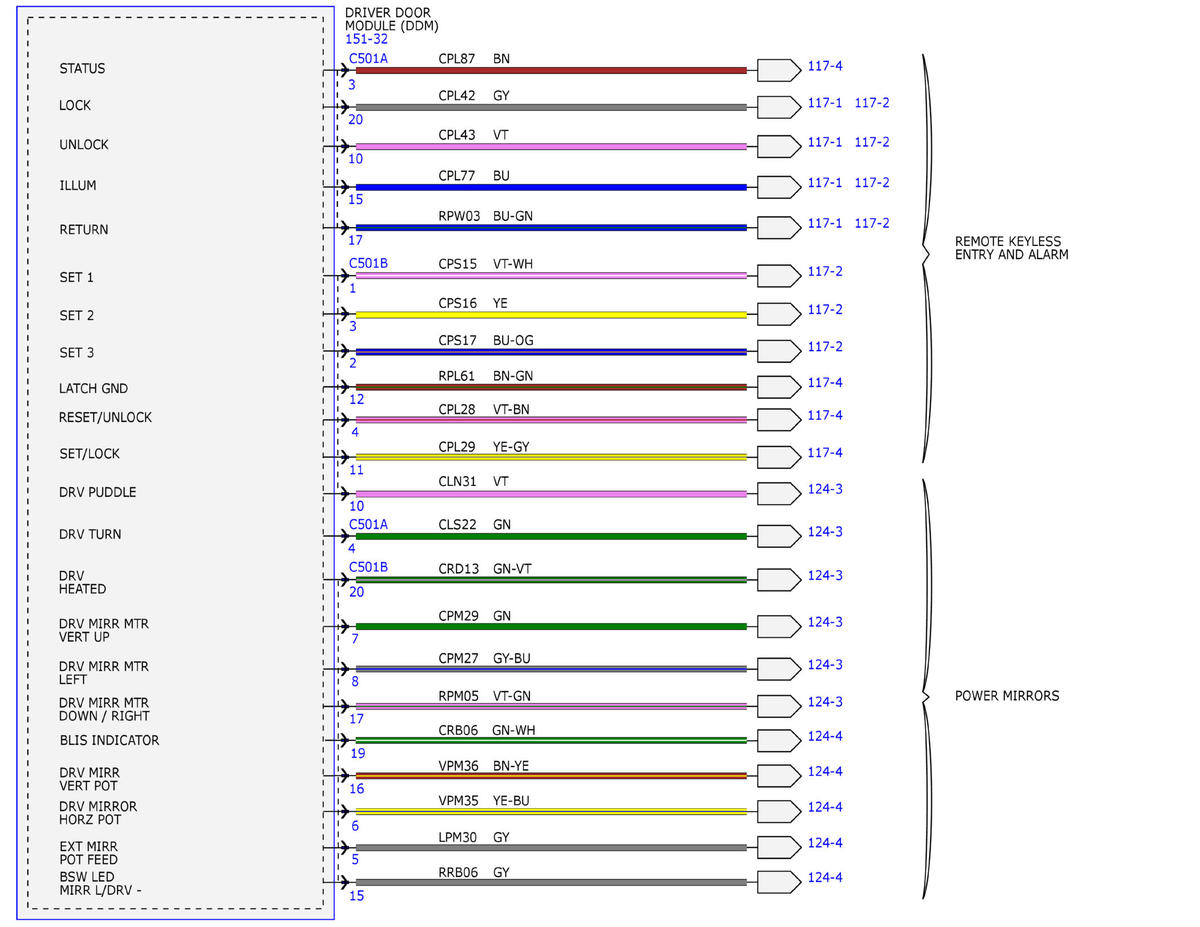Select the ILLUM pin label

(78, 186)
